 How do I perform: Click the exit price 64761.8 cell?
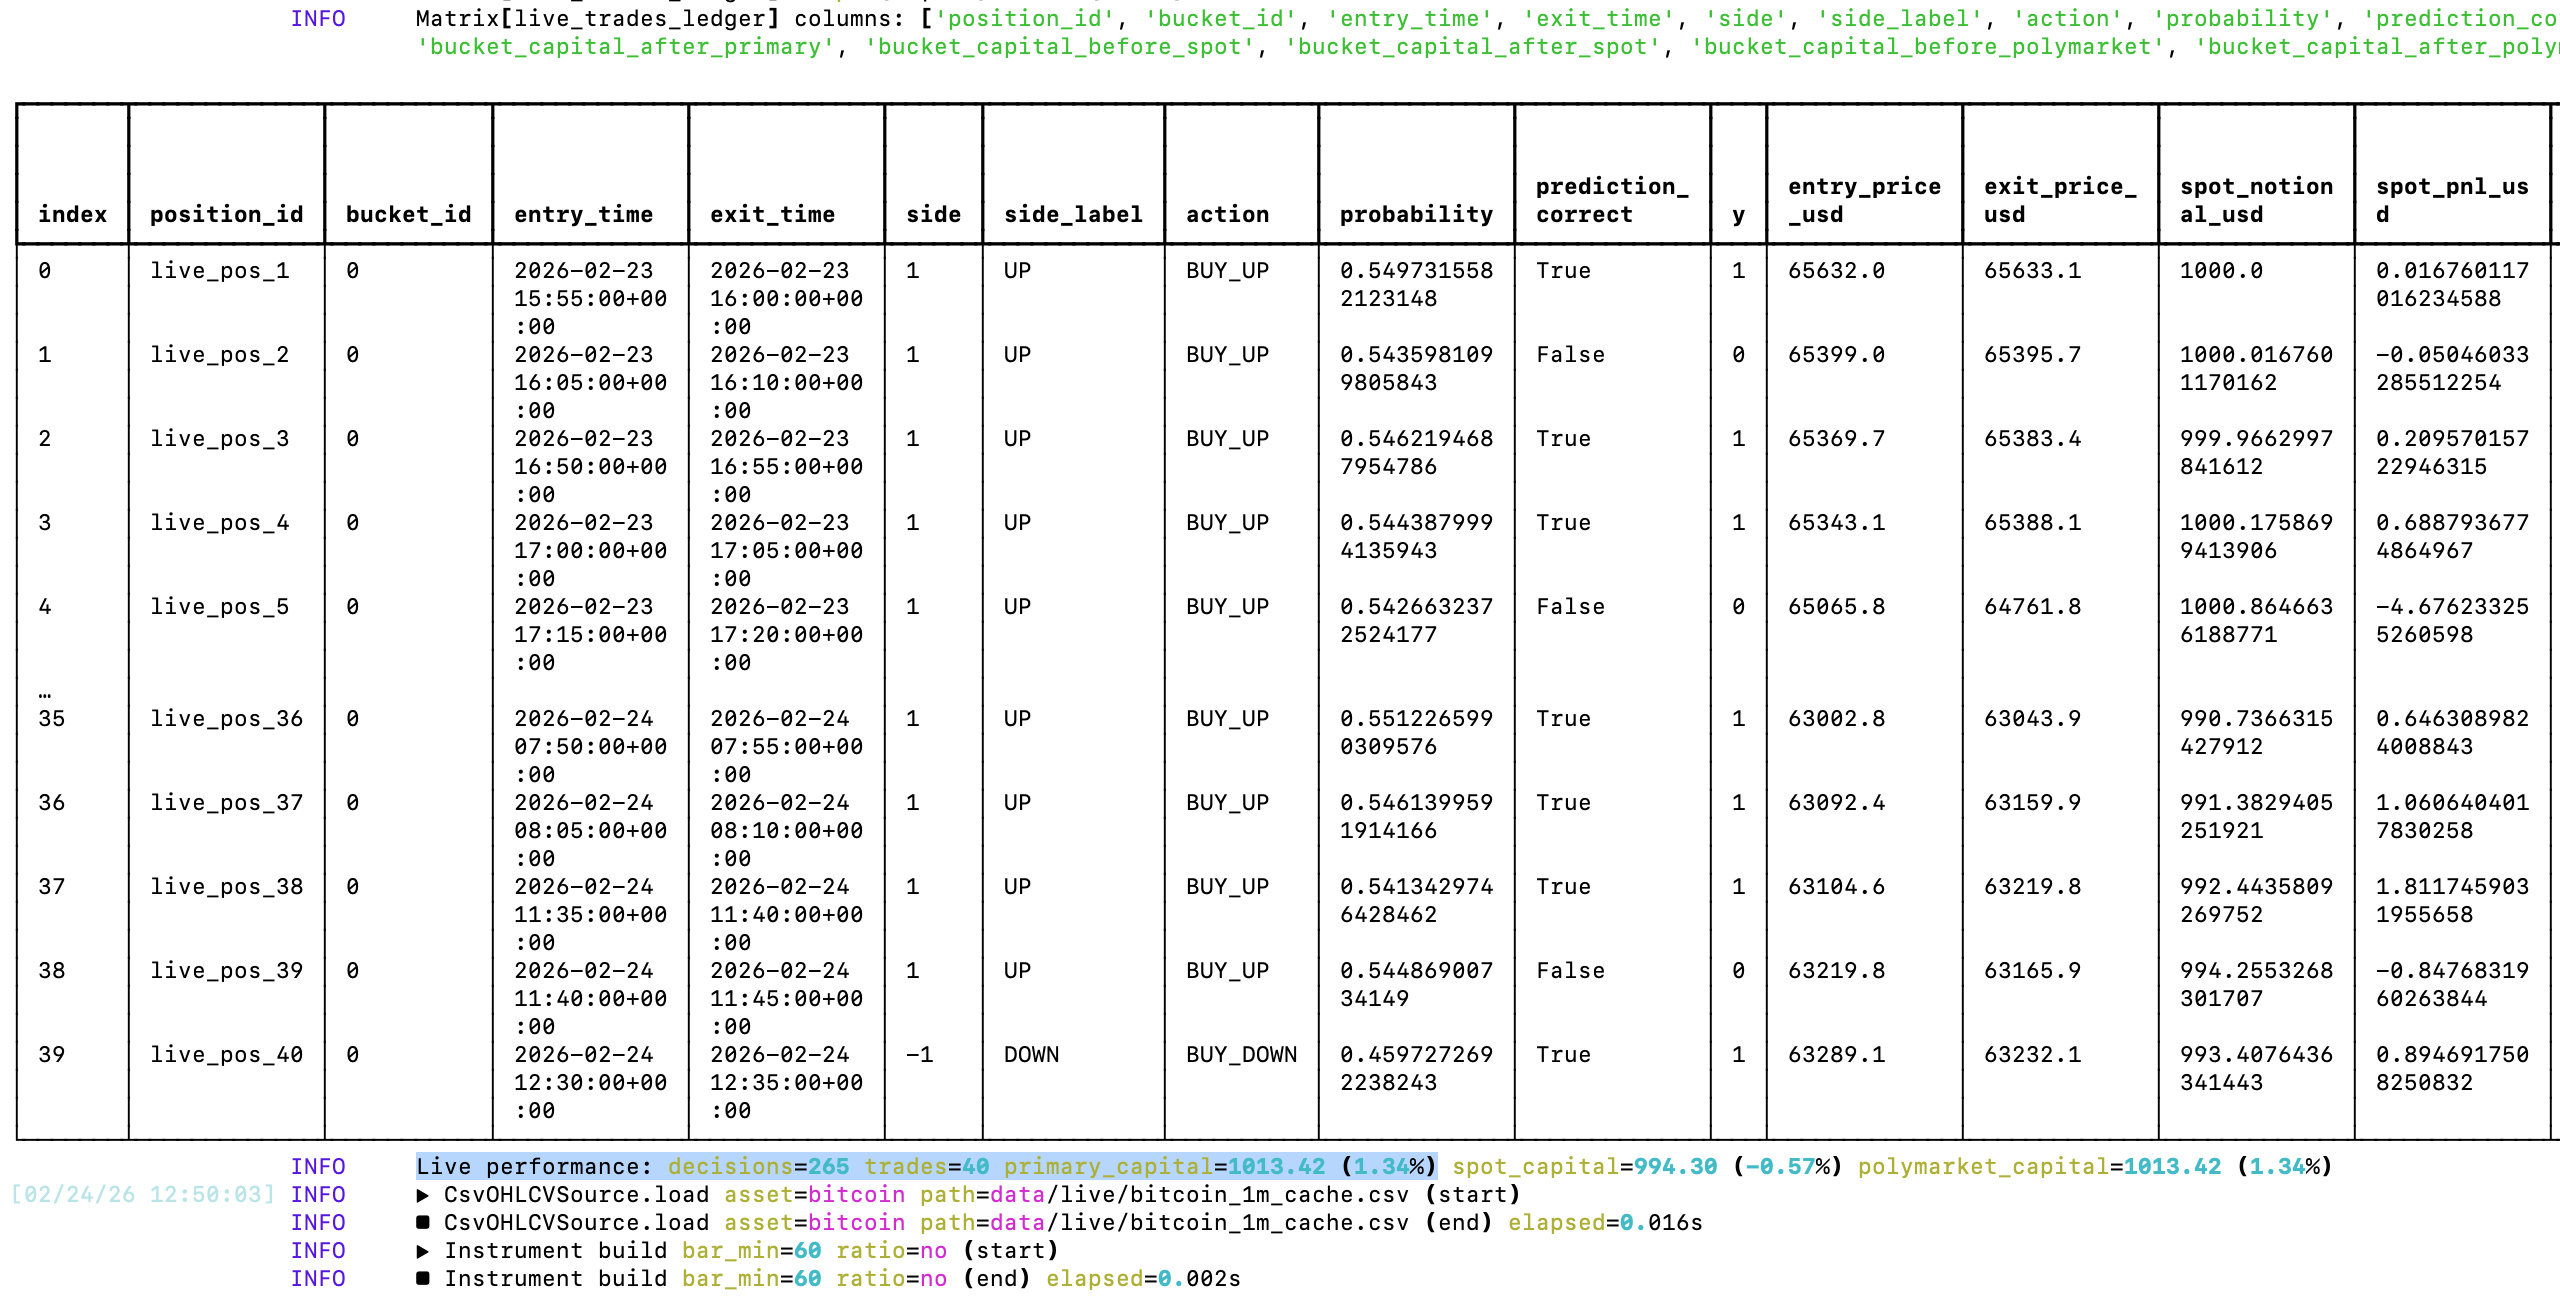2032,607
